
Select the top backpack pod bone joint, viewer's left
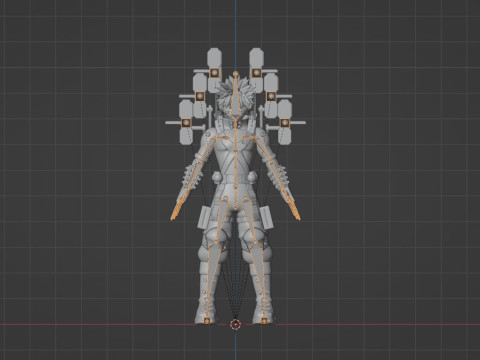point(214,73)
